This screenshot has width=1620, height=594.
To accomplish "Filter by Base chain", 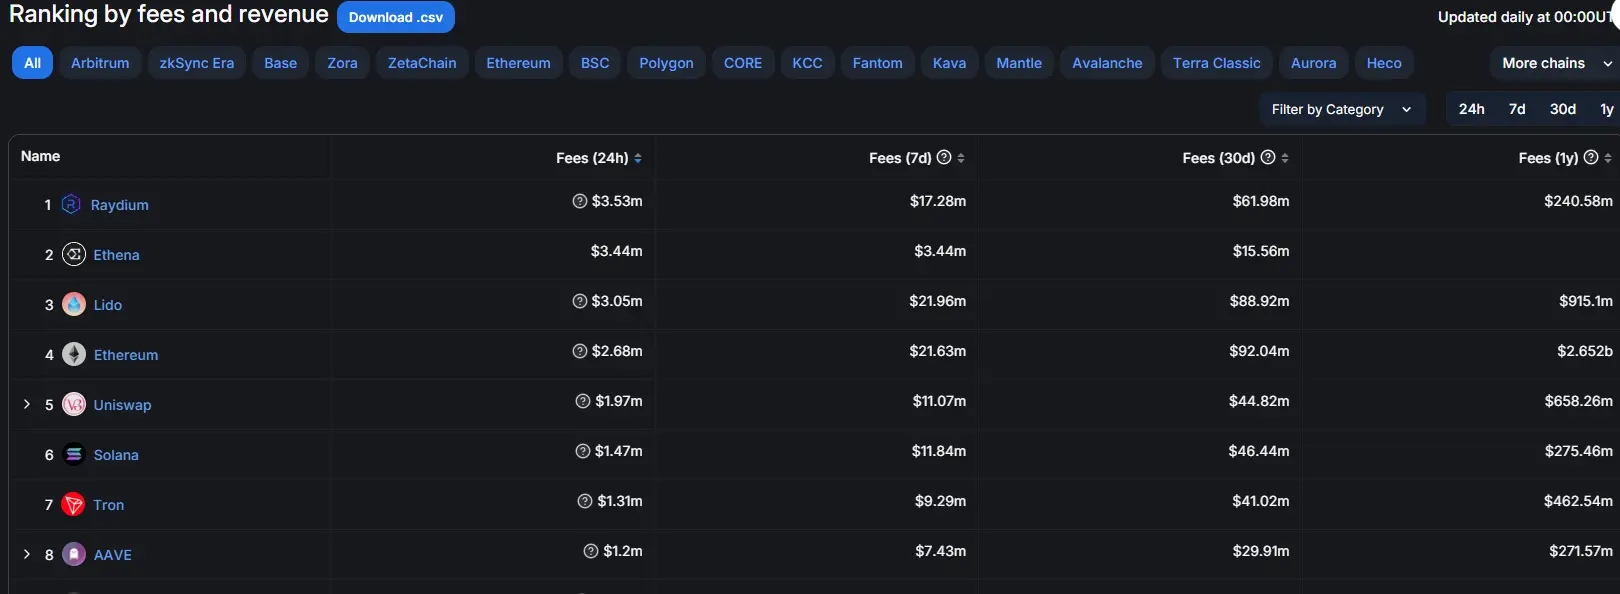I will tap(281, 63).
